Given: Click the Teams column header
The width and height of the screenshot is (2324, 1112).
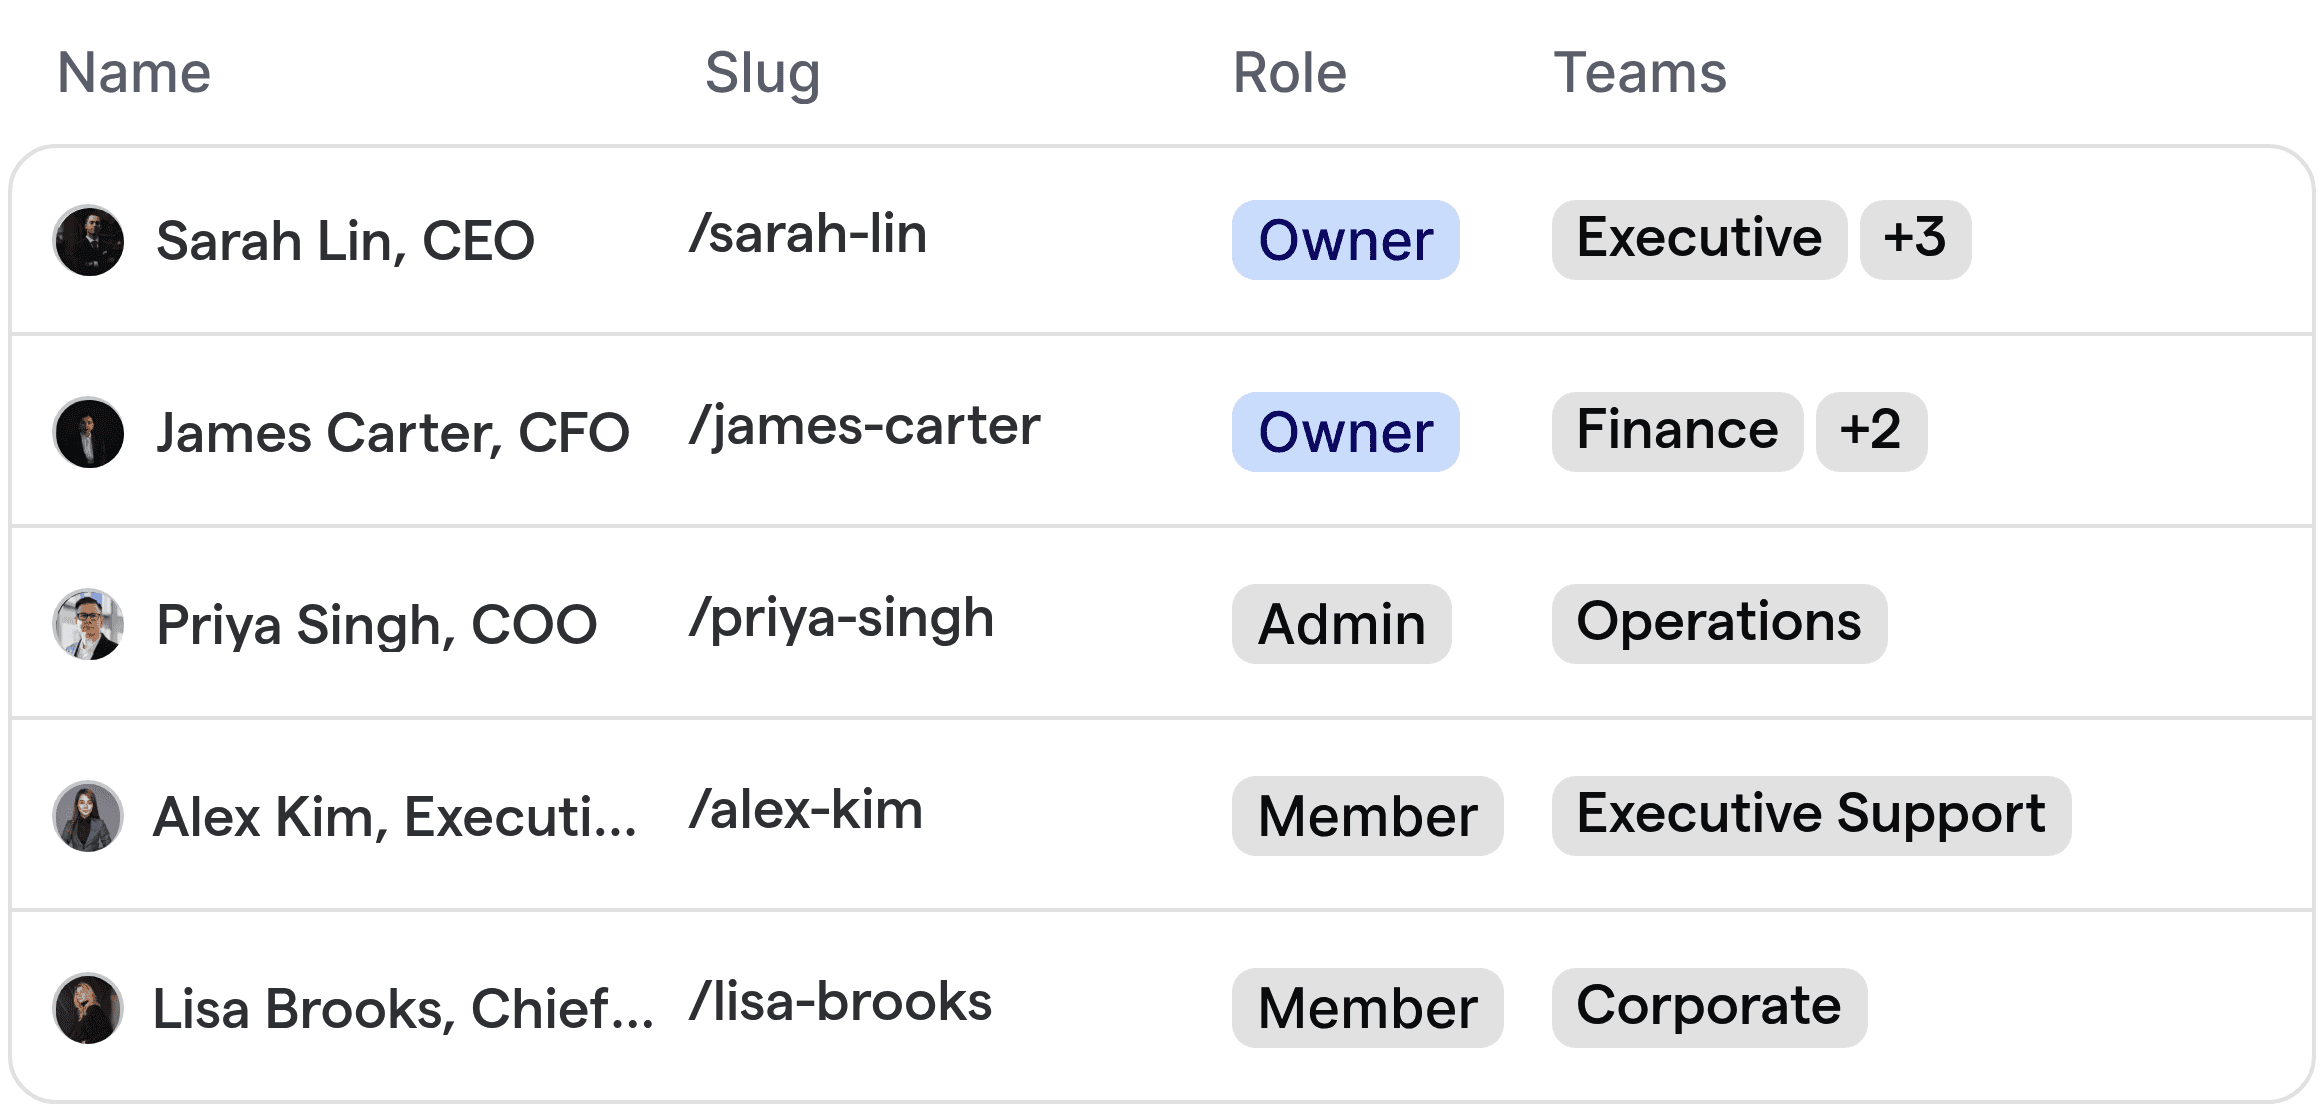Looking at the screenshot, I should point(1640,73).
